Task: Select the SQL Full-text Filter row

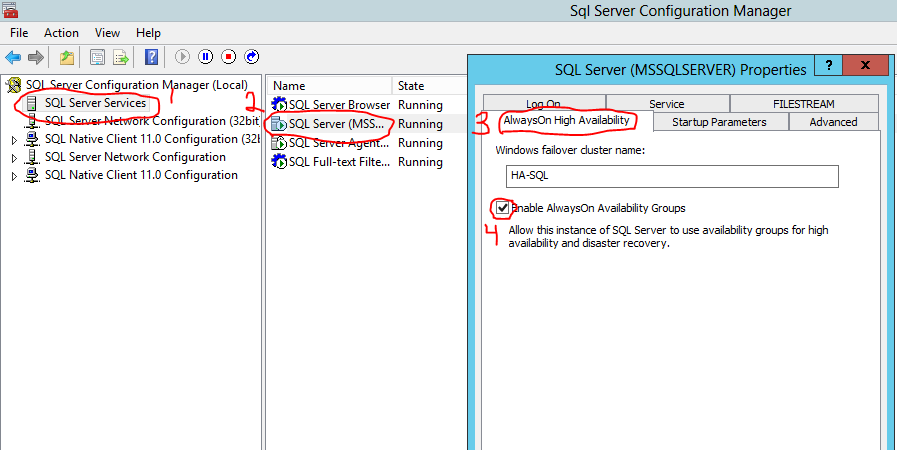Action: (366, 161)
